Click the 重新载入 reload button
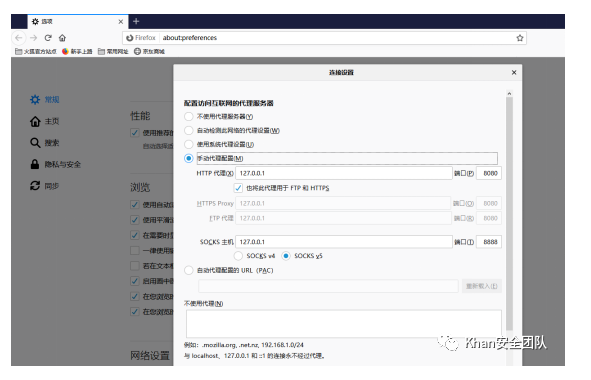 coord(482,286)
